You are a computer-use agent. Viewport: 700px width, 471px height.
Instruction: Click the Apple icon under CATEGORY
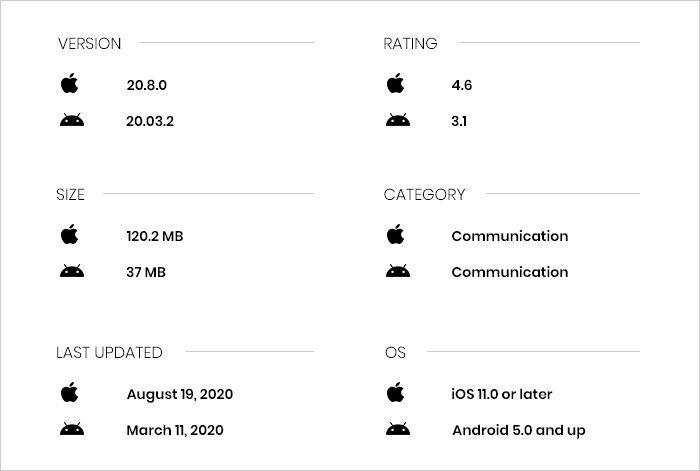pyautogui.click(x=396, y=236)
